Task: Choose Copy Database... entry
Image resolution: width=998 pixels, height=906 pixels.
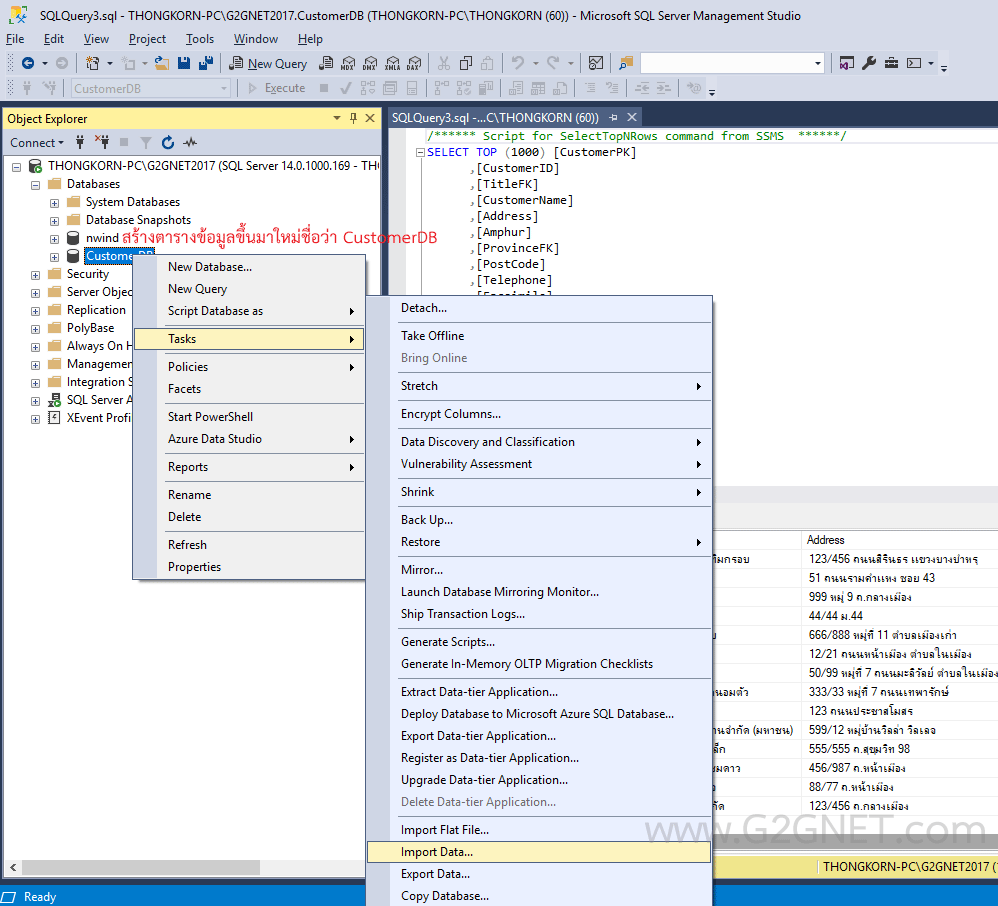Action: click(x=538, y=895)
